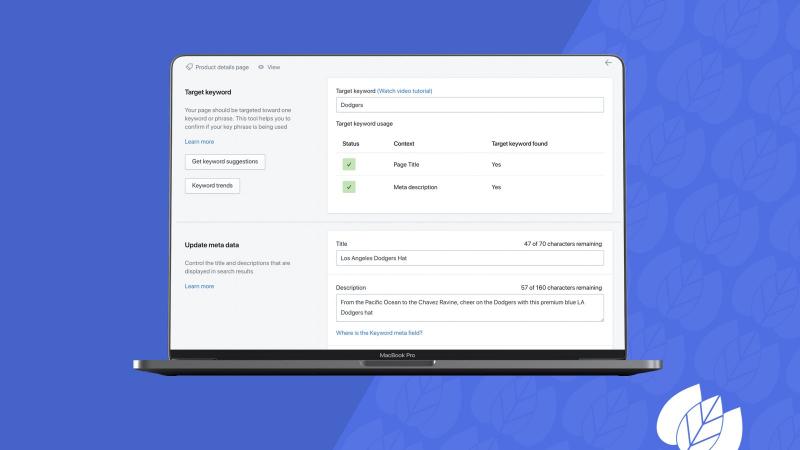Open the Product details page link
Viewport: 800px width, 450px height.
click(222, 67)
